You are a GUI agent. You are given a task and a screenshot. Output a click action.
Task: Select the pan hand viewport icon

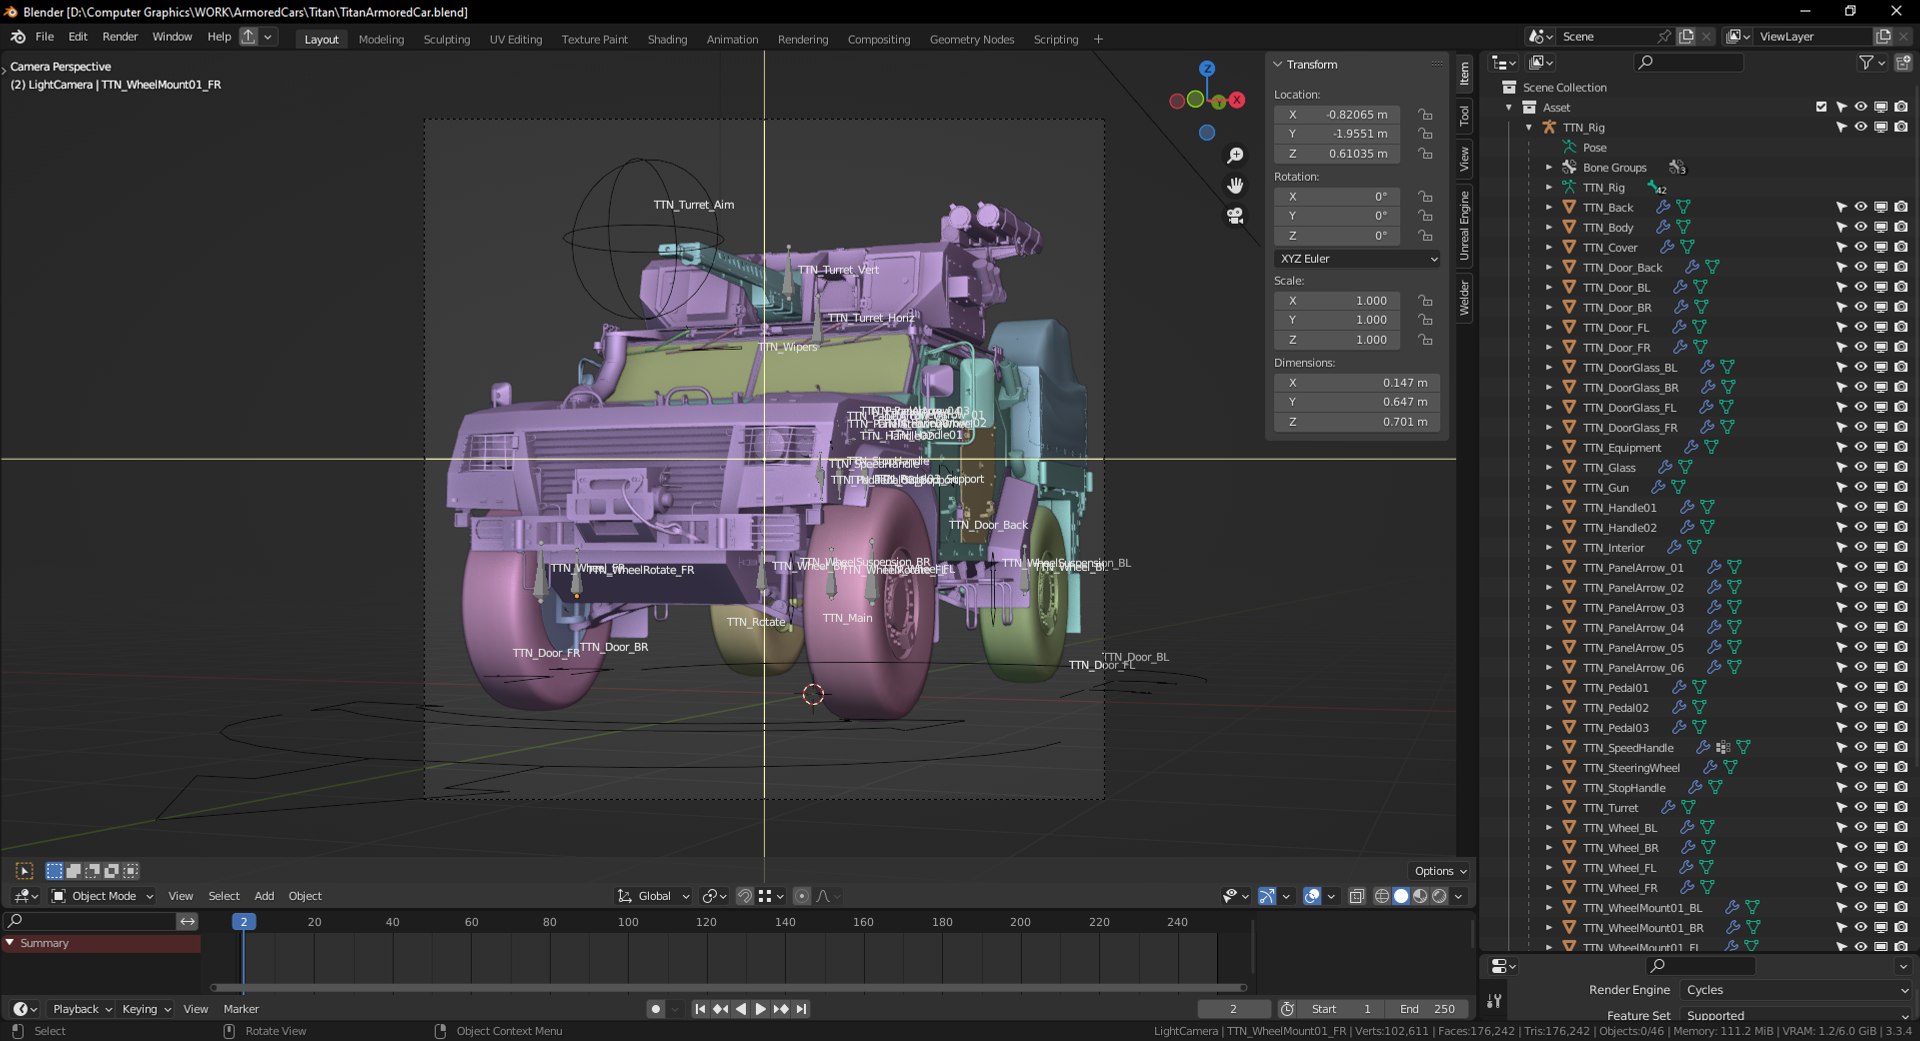[1236, 185]
